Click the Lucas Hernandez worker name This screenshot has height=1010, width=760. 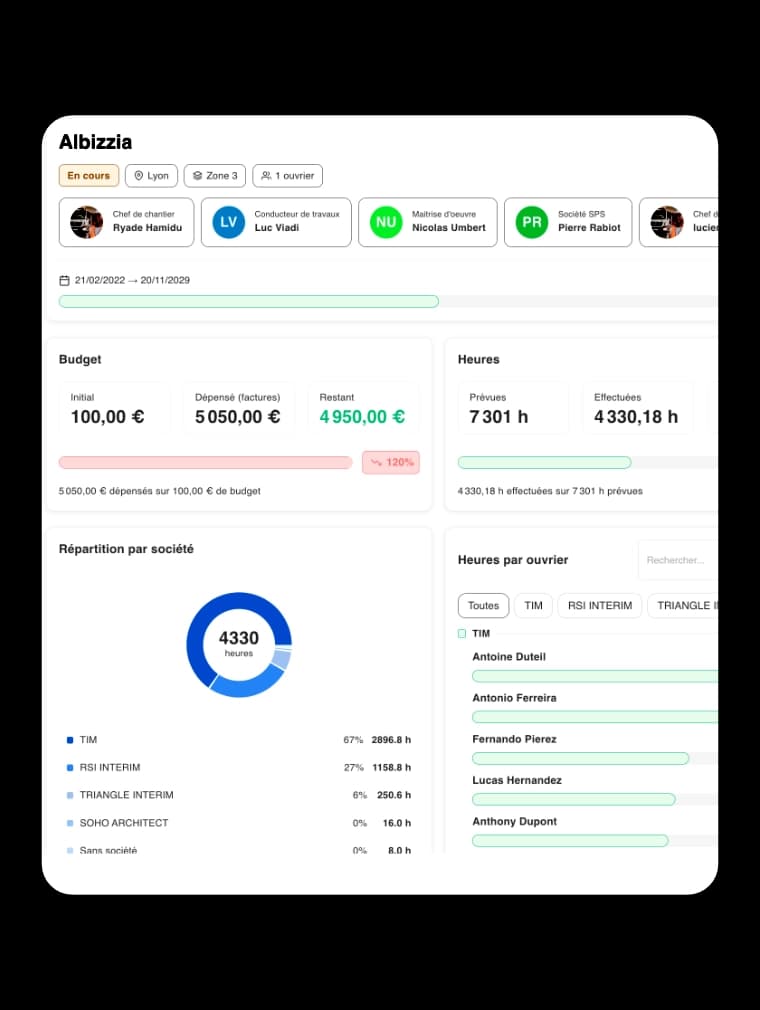[x=517, y=781]
